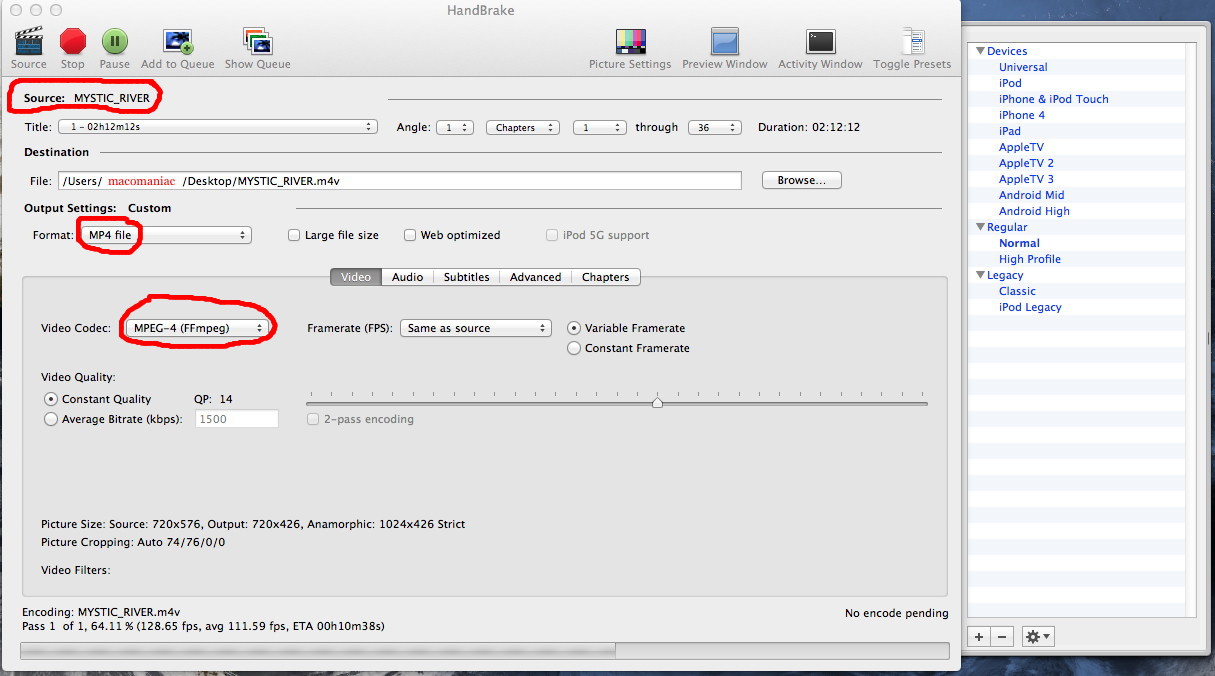Switch to the Chapters tab
This screenshot has width=1215, height=676.
tap(606, 277)
